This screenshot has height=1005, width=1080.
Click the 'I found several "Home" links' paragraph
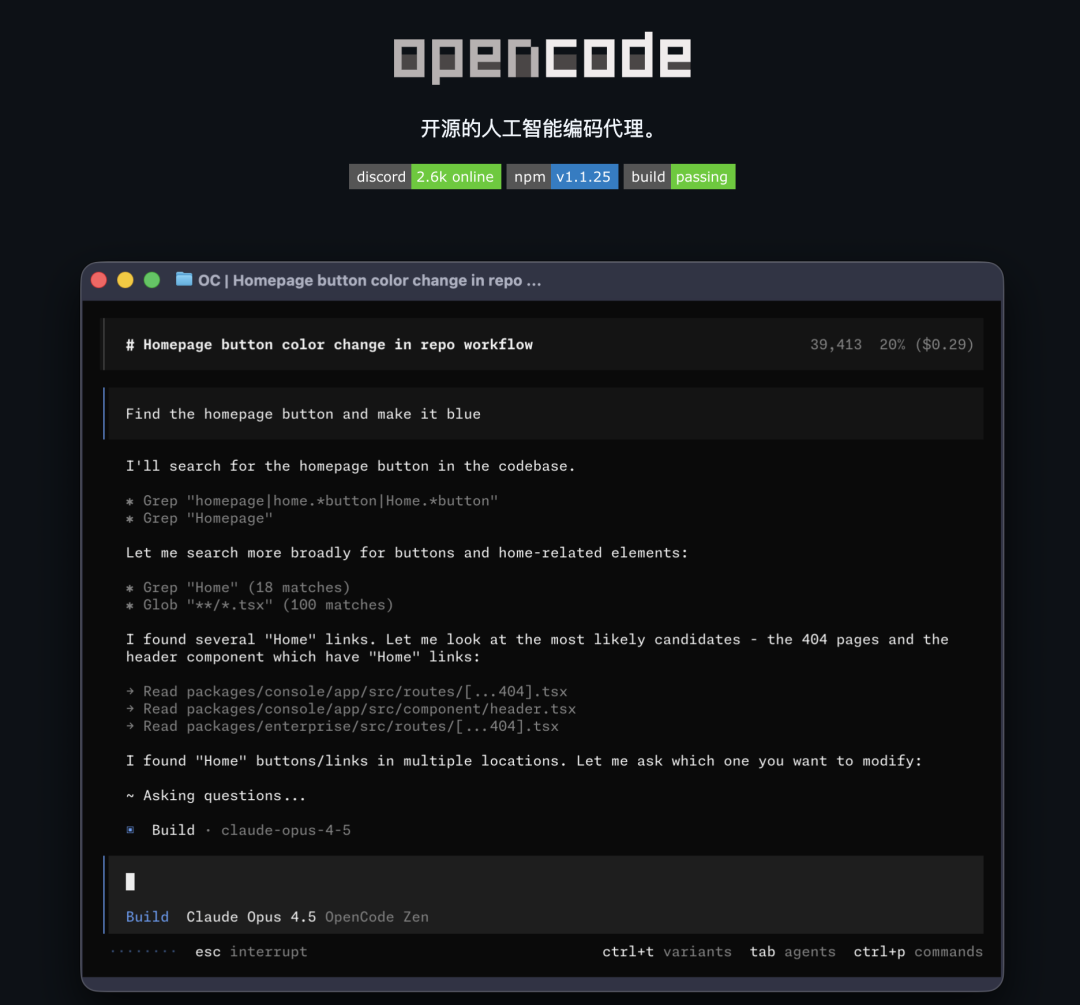pyautogui.click(x=537, y=648)
